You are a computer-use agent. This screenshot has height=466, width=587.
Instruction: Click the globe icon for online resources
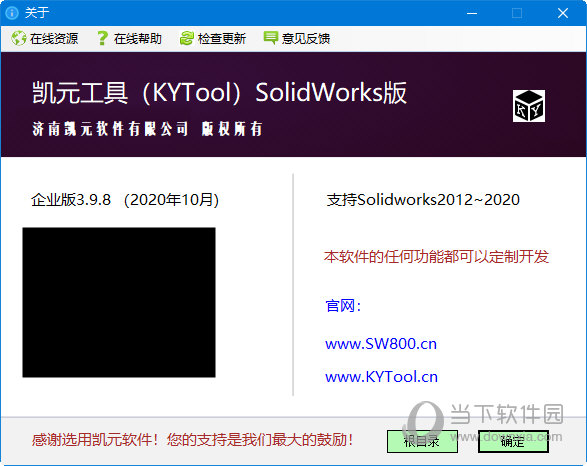(18, 38)
